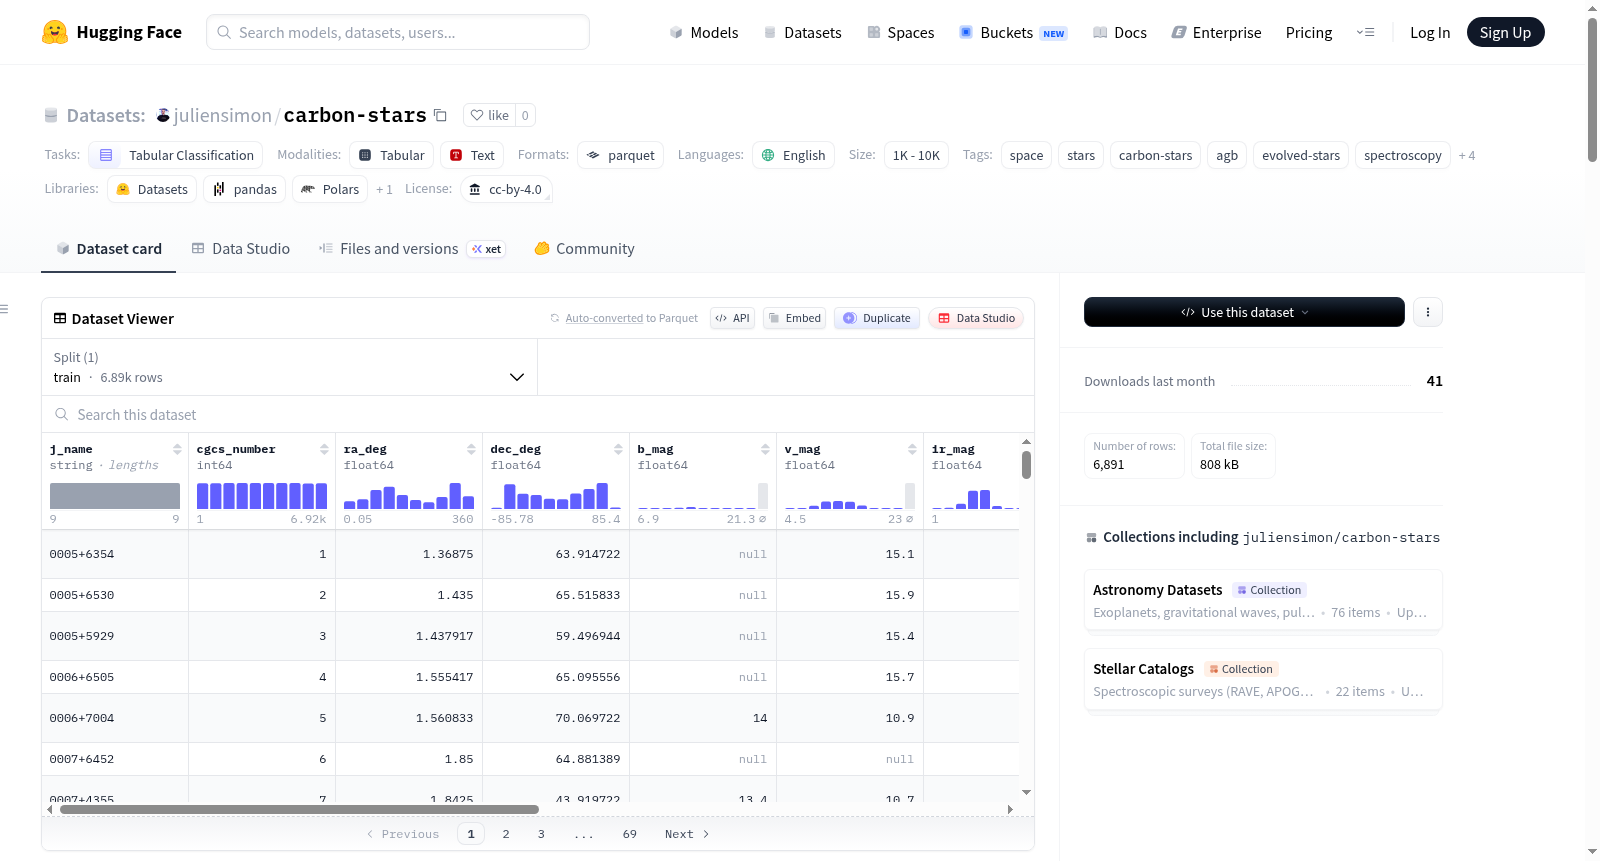Click the Tabular Classification task tag
Screen dimensions: 1600x861
(176, 155)
